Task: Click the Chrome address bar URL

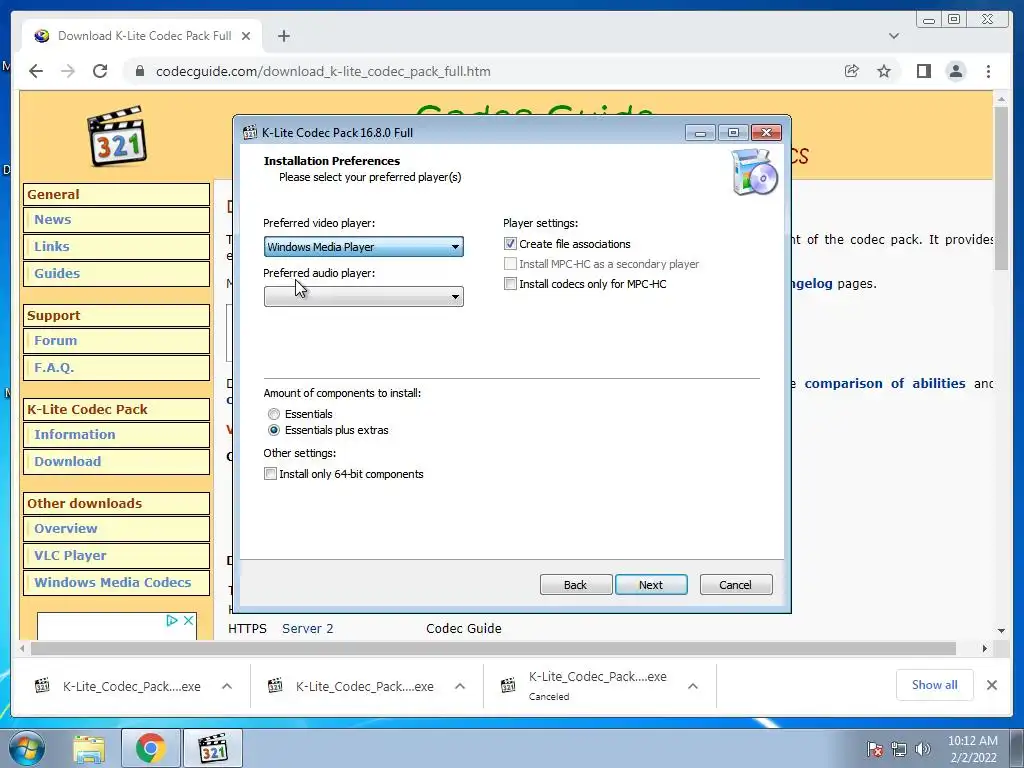Action: [x=323, y=71]
